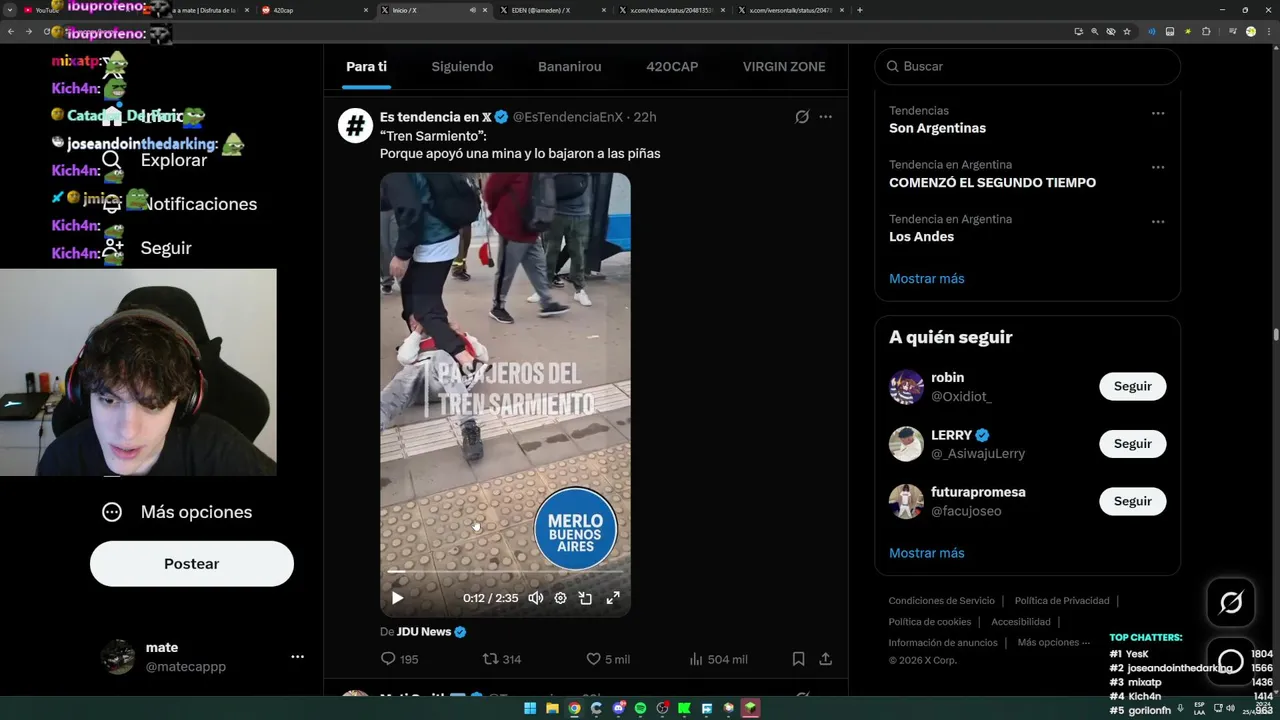
Task: Follow LERRY @_AsiwajuLerry
Action: click(x=1132, y=444)
